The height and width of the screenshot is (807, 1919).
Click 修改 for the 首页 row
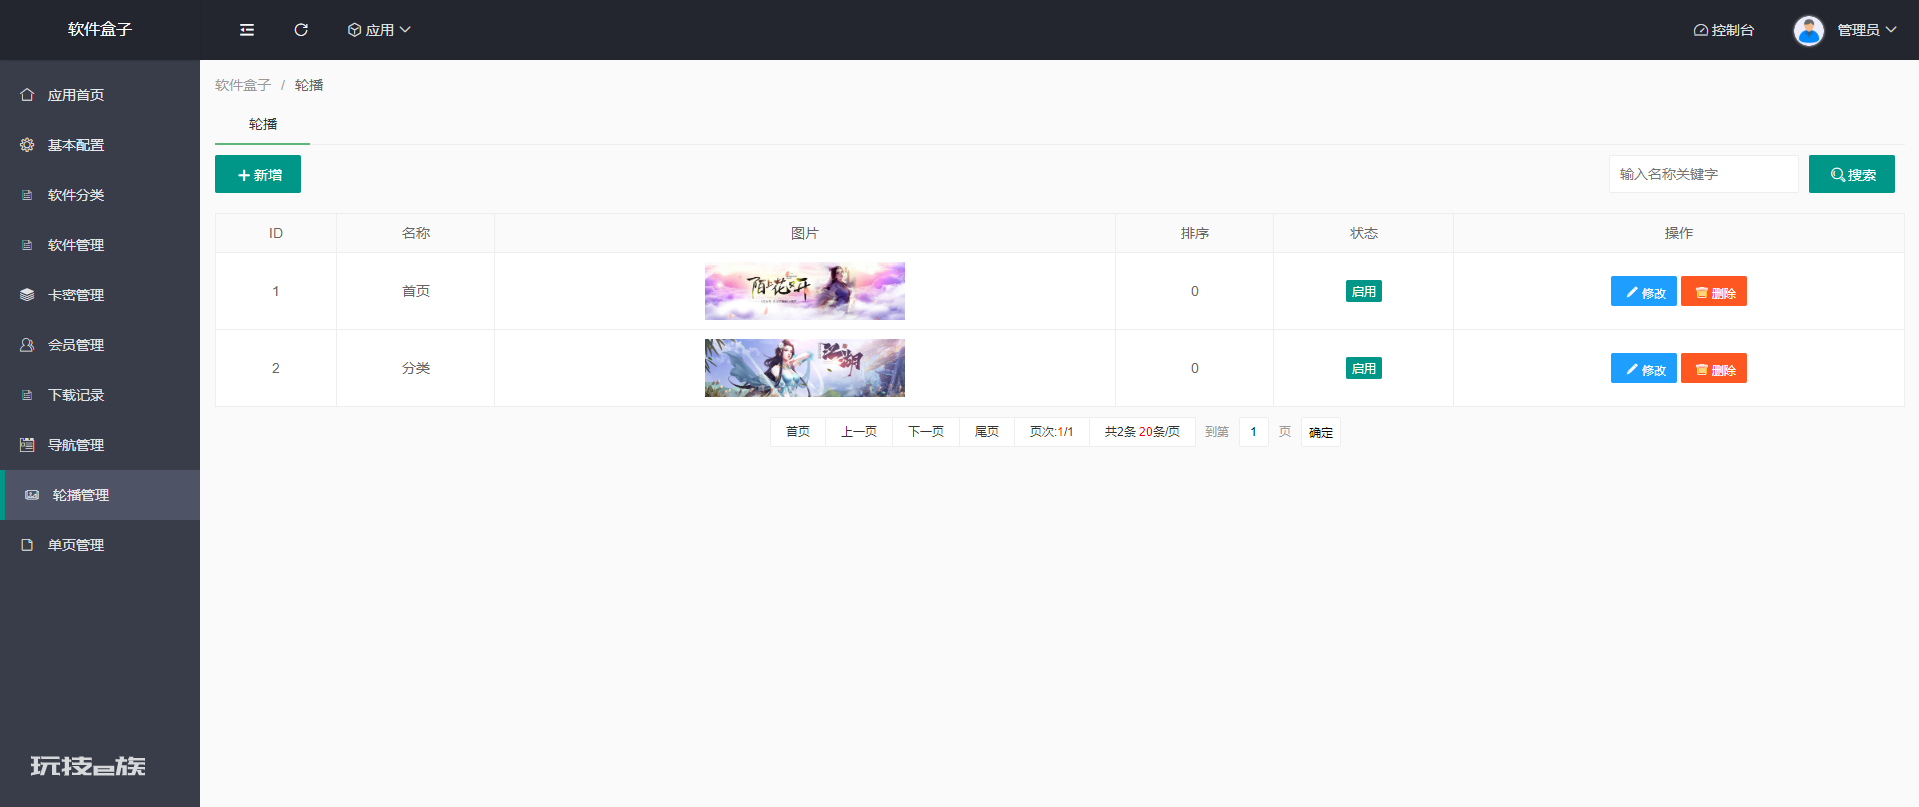[1644, 291]
